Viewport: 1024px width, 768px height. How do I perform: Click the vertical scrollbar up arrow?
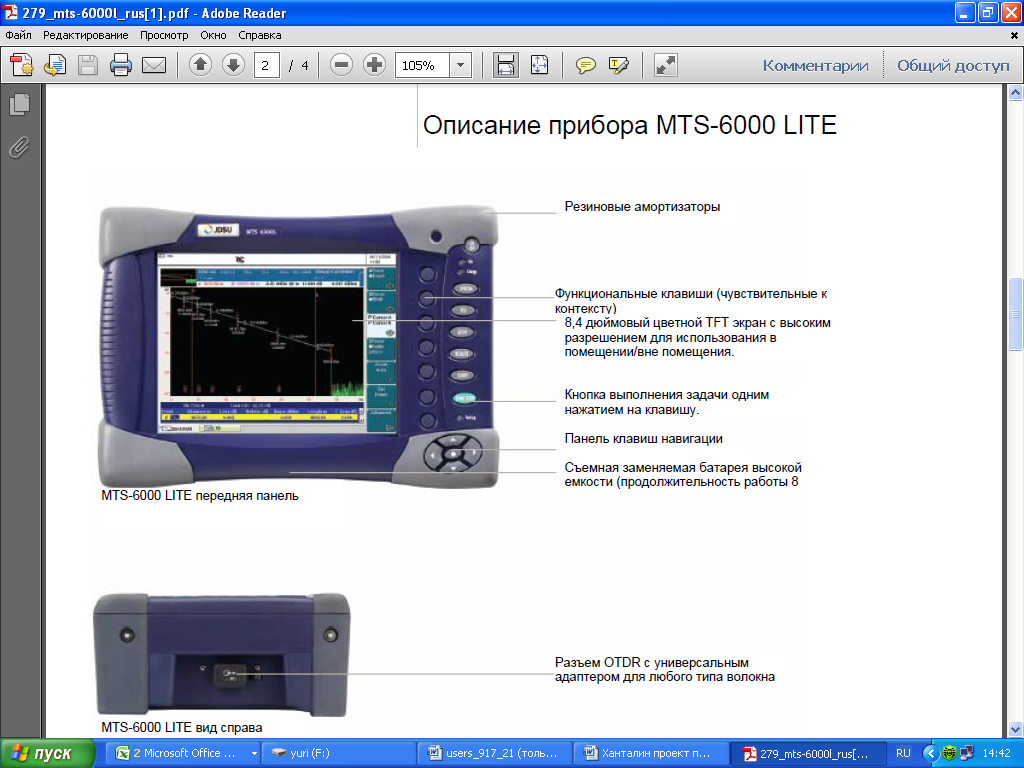pyautogui.click(x=1016, y=93)
